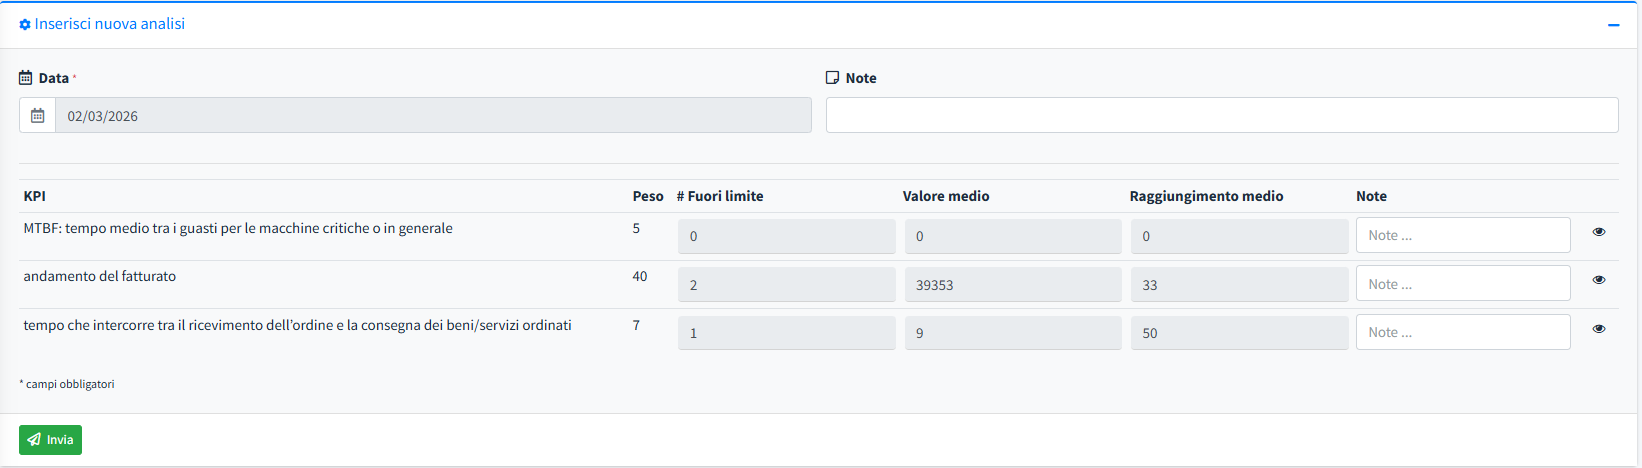Click the calendar icon inside the date field

37,116
